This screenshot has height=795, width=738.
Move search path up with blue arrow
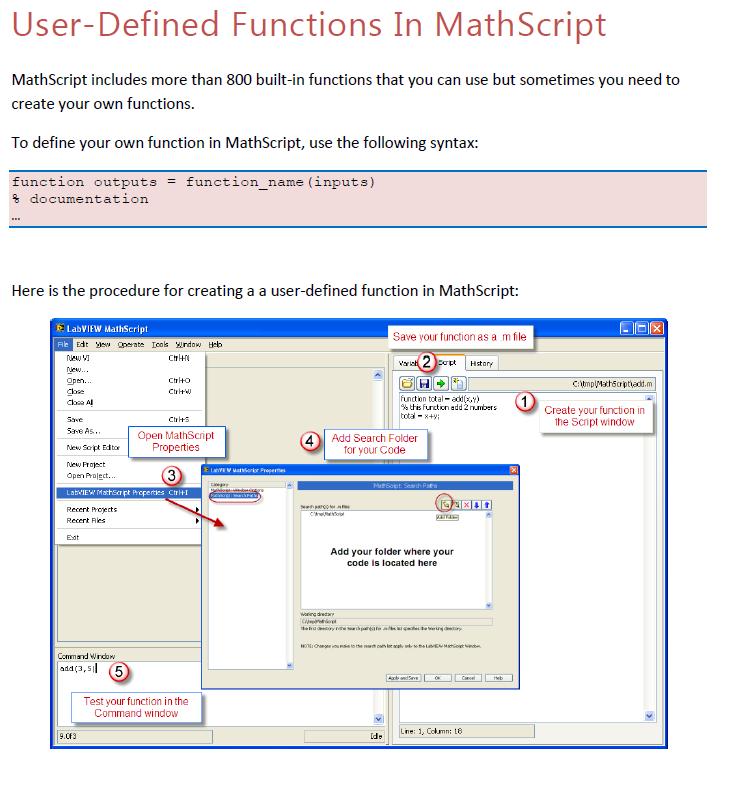pos(487,504)
